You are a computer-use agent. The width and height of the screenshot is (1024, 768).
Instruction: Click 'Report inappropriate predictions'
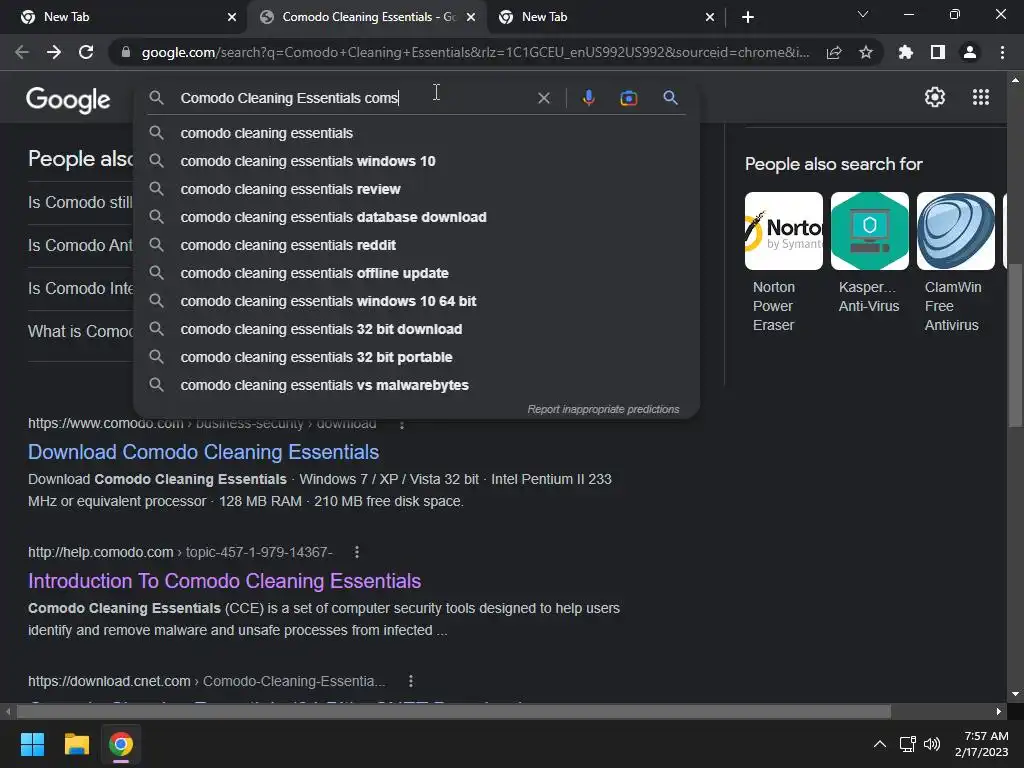coord(603,409)
